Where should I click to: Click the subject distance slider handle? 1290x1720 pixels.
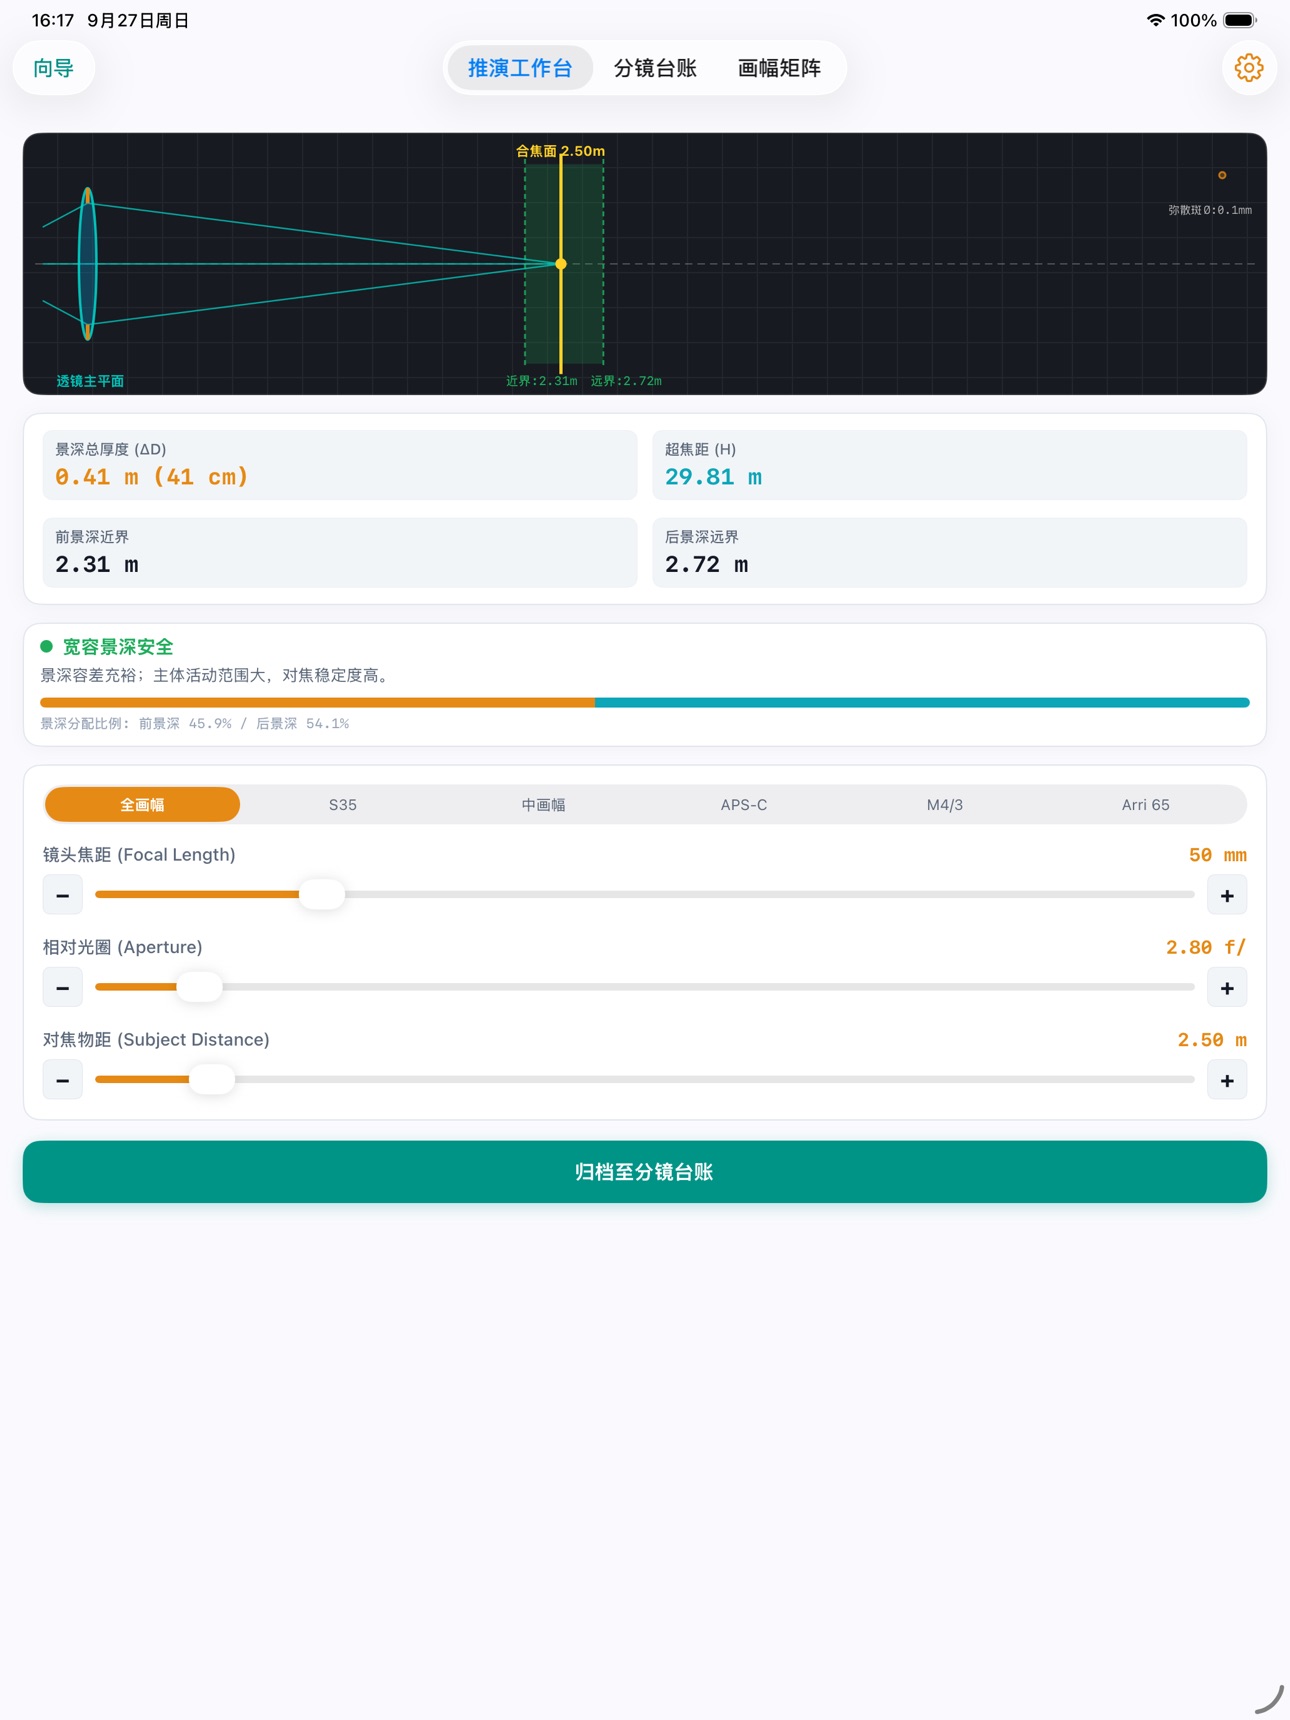click(x=212, y=1080)
